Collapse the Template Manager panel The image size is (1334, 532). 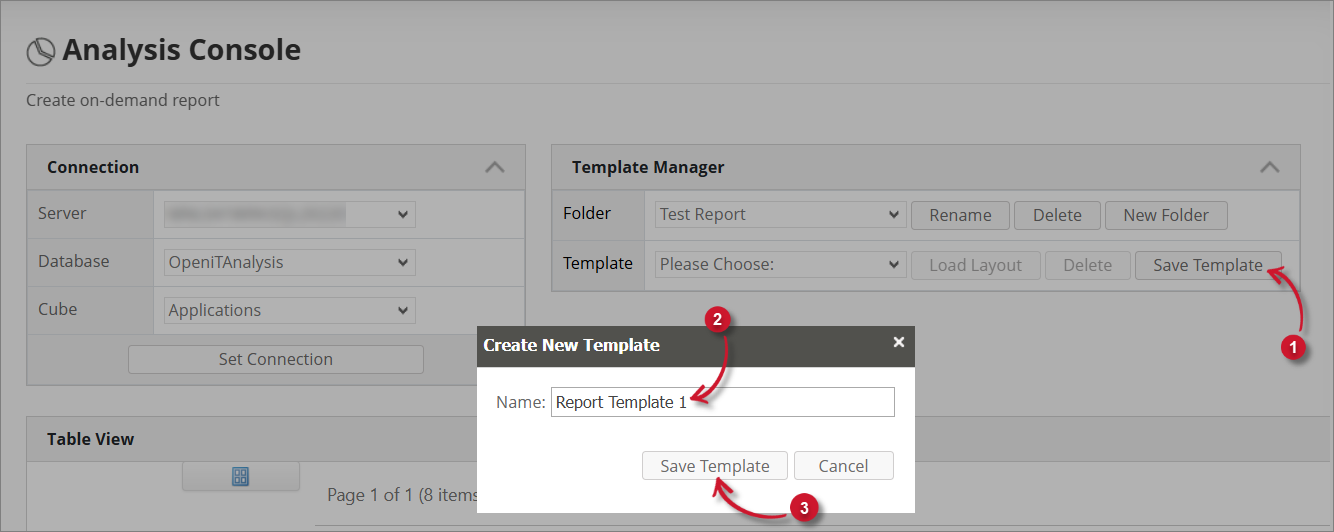[x=1269, y=167]
